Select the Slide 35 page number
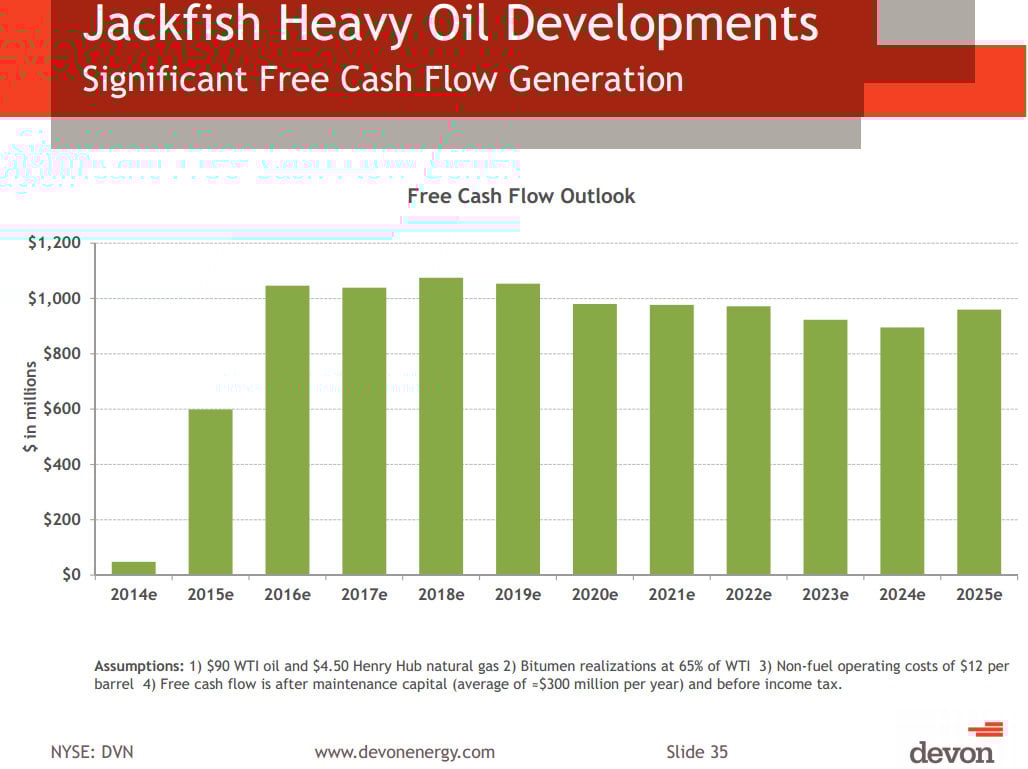Image resolution: width=1028 pixels, height=769 pixels. [x=697, y=752]
